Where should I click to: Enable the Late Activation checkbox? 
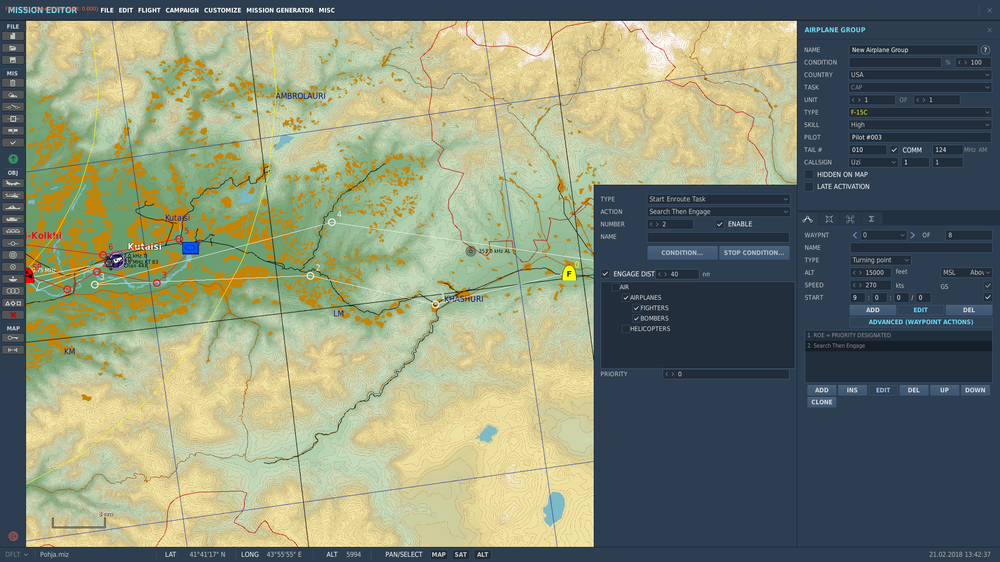pyautogui.click(x=809, y=186)
